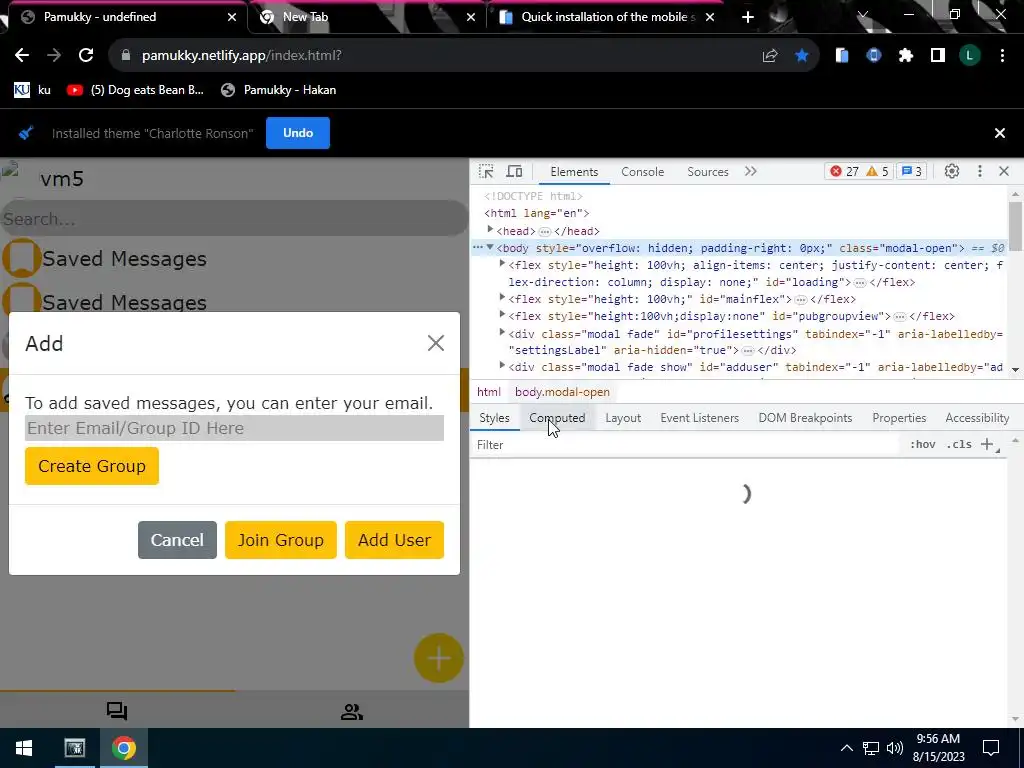Screen dimensions: 1024x768
Task: Click the bookmark star icon
Action: (x=802, y=56)
